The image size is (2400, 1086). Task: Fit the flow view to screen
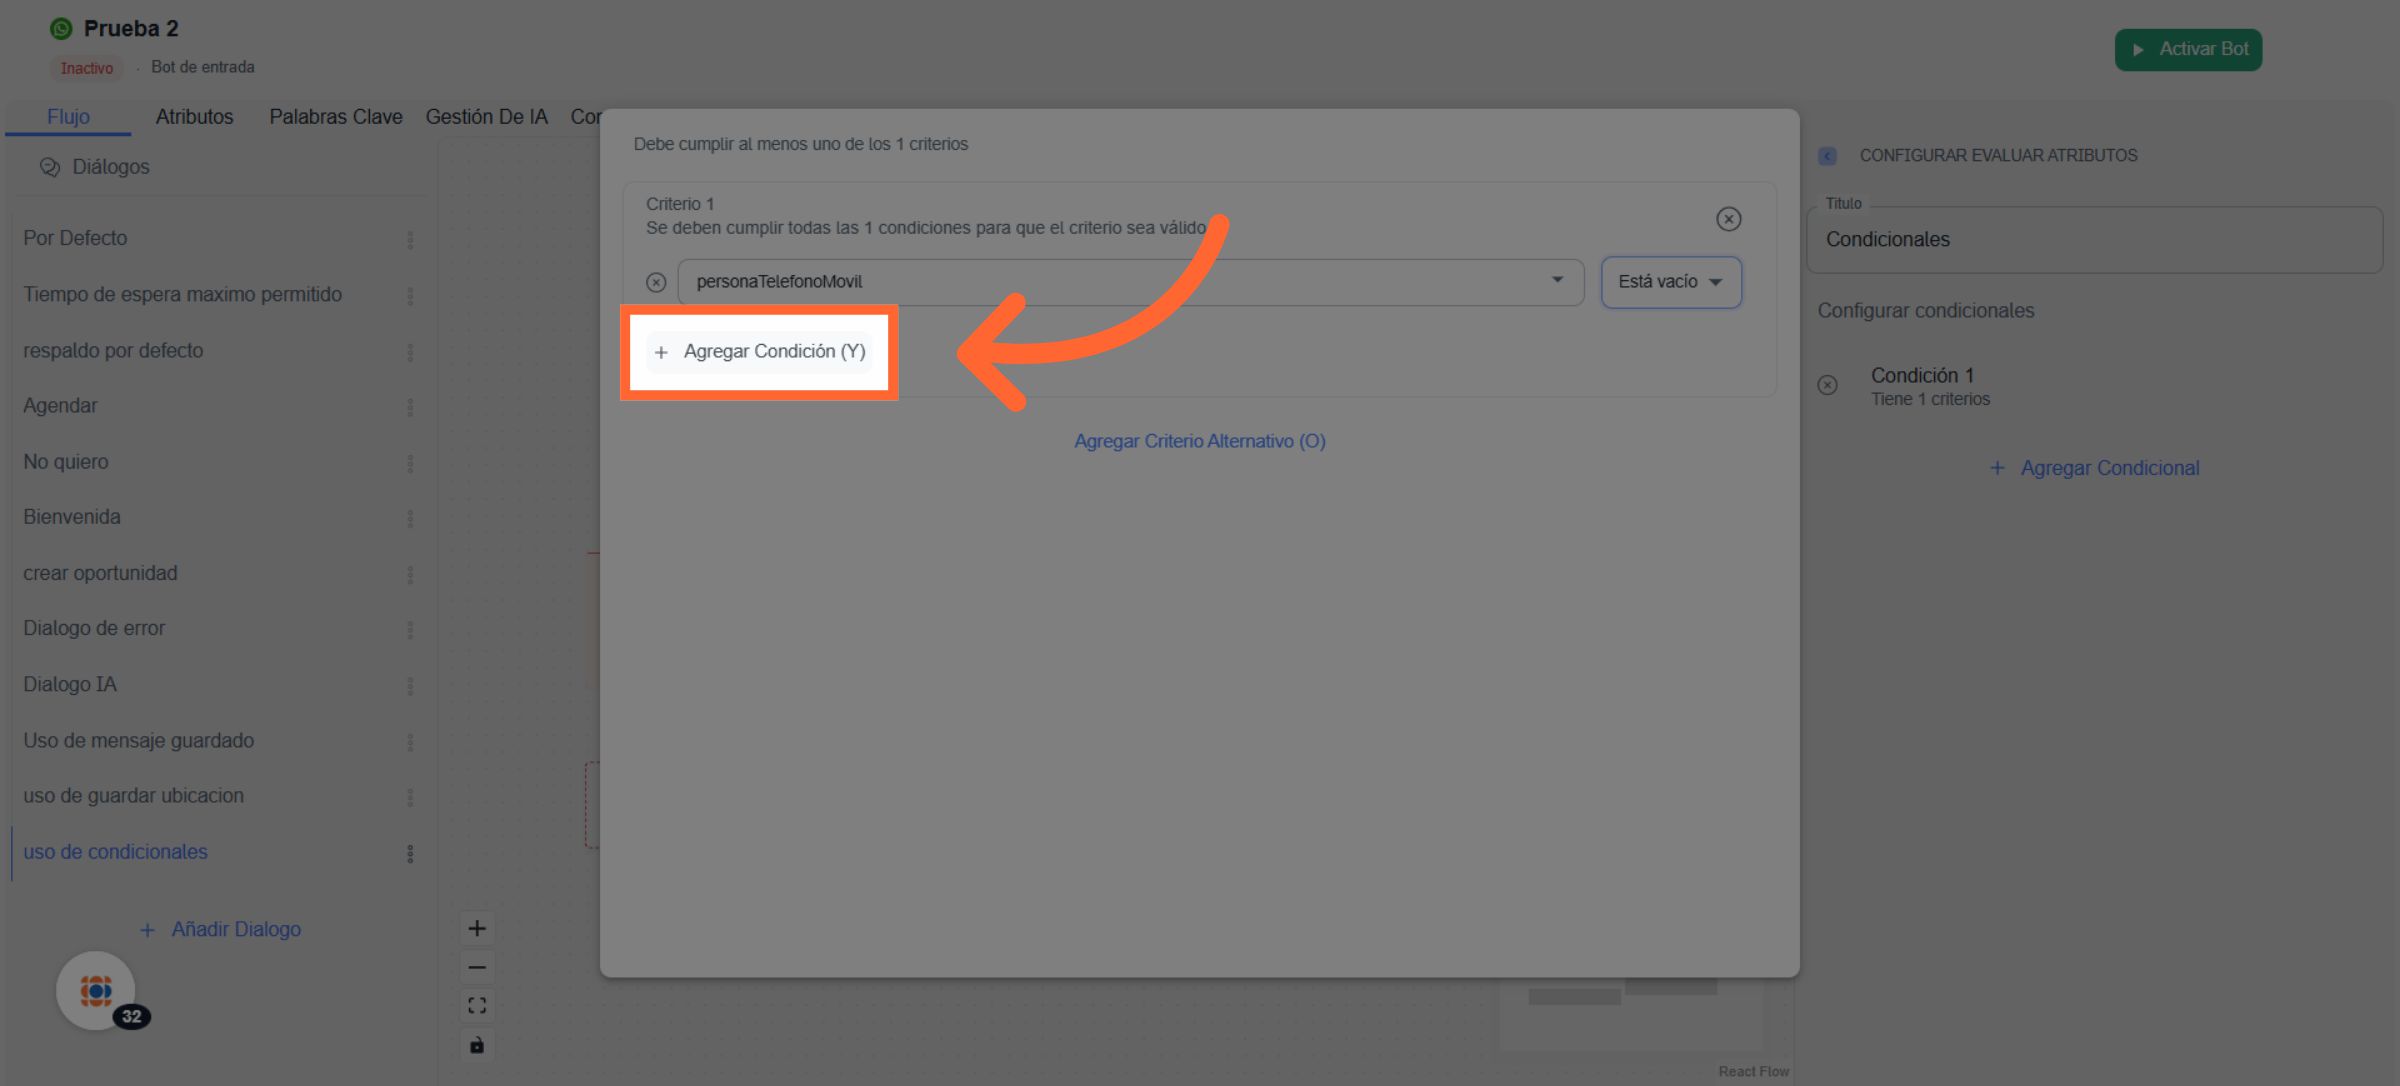click(x=477, y=1005)
